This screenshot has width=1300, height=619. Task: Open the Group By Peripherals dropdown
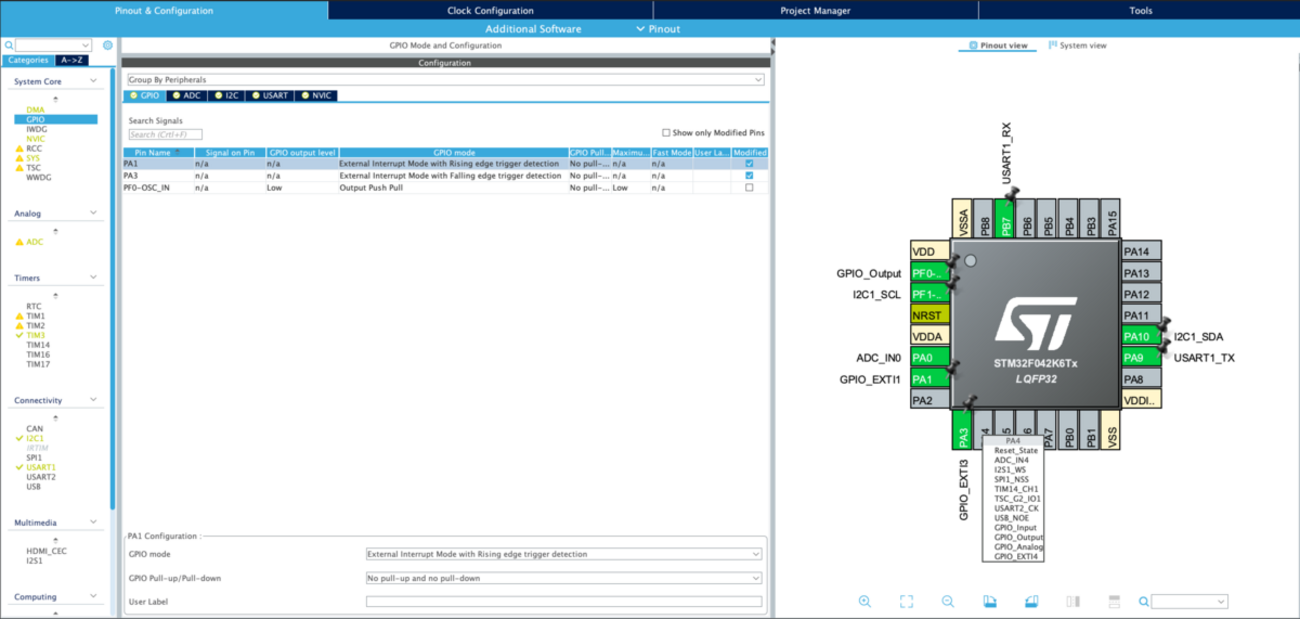click(x=445, y=79)
